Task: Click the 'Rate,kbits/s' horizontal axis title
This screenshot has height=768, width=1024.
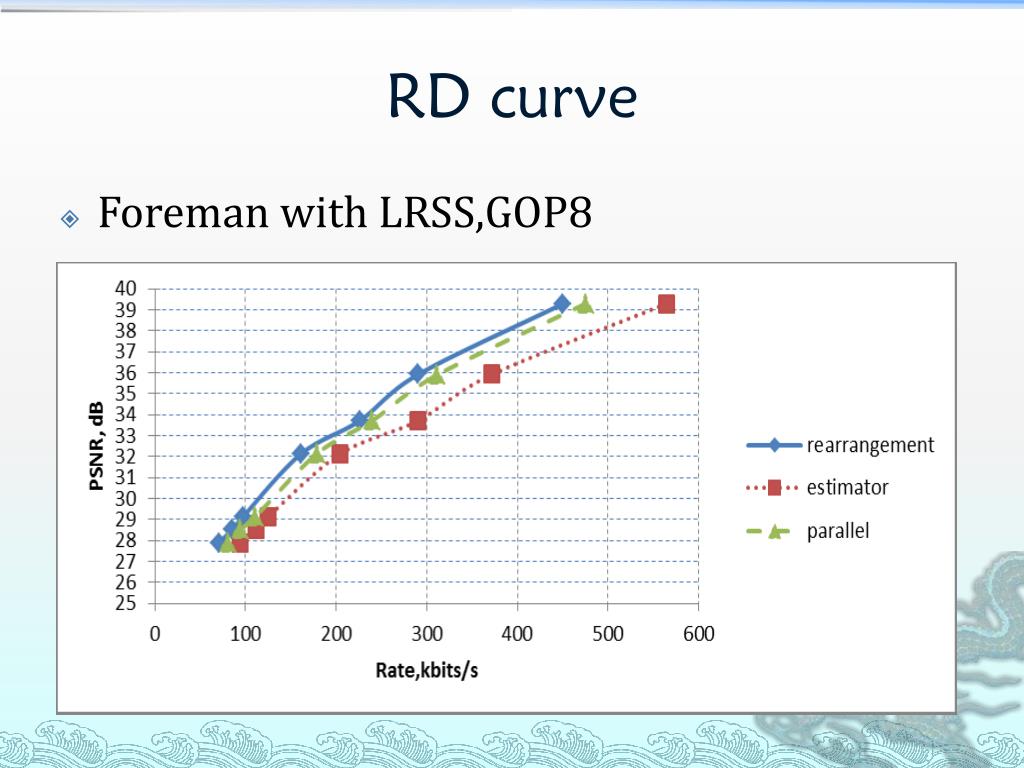Action: coord(426,670)
